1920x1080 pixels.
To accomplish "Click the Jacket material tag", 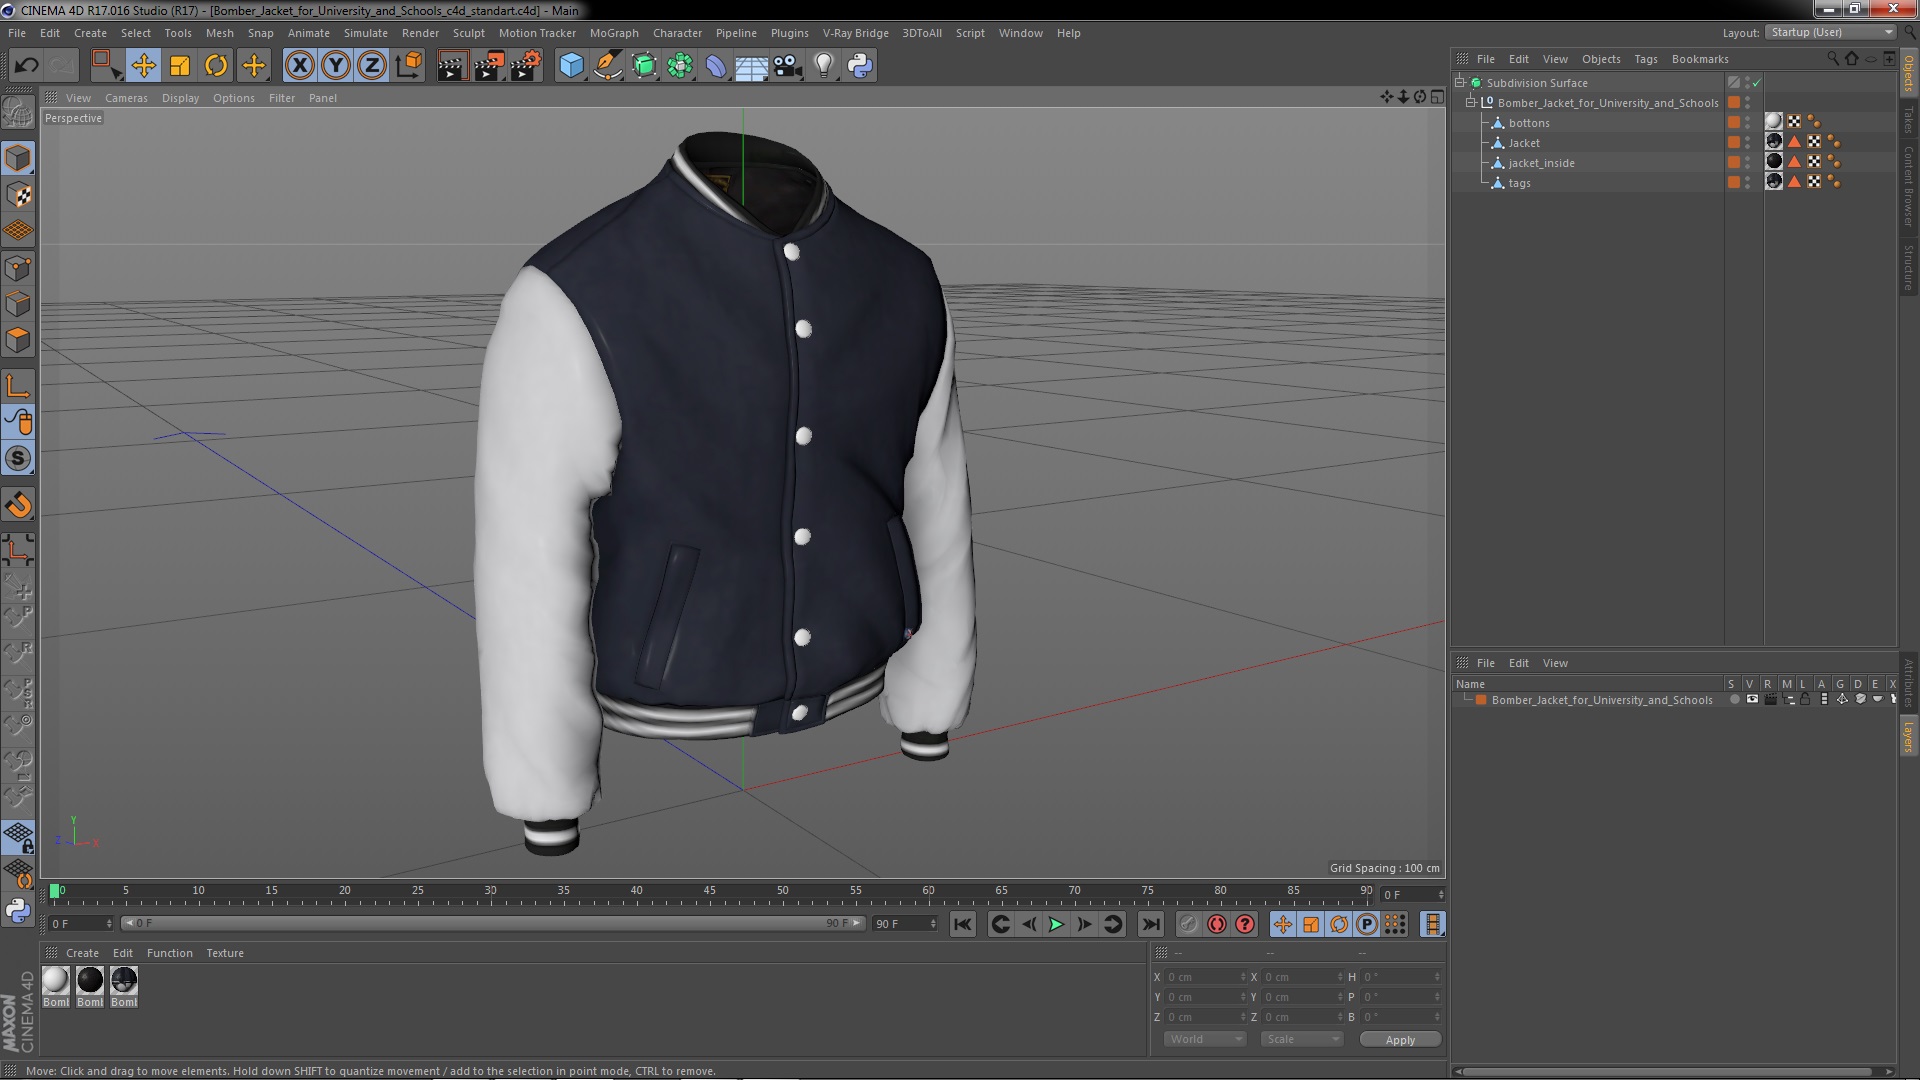I will pyautogui.click(x=1774, y=141).
